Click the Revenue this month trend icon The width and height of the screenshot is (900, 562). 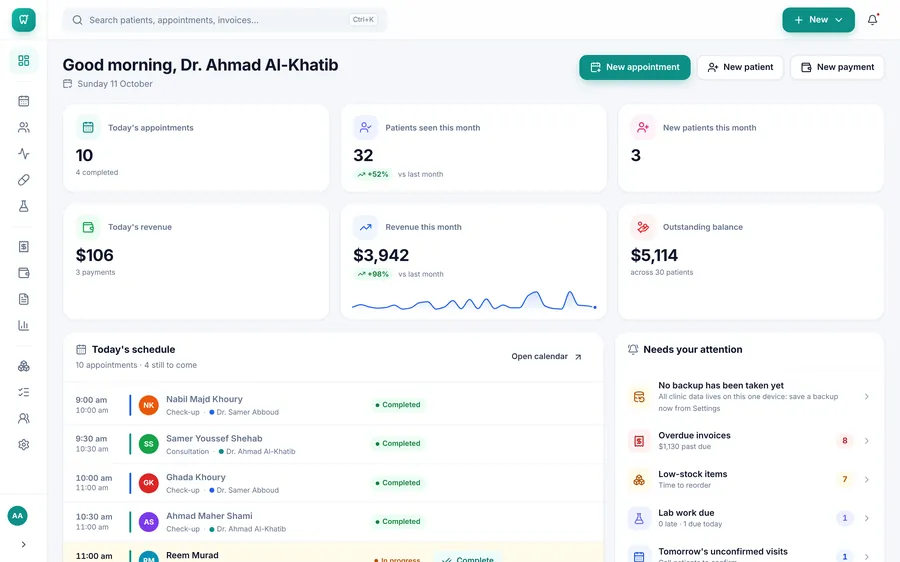coord(366,227)
